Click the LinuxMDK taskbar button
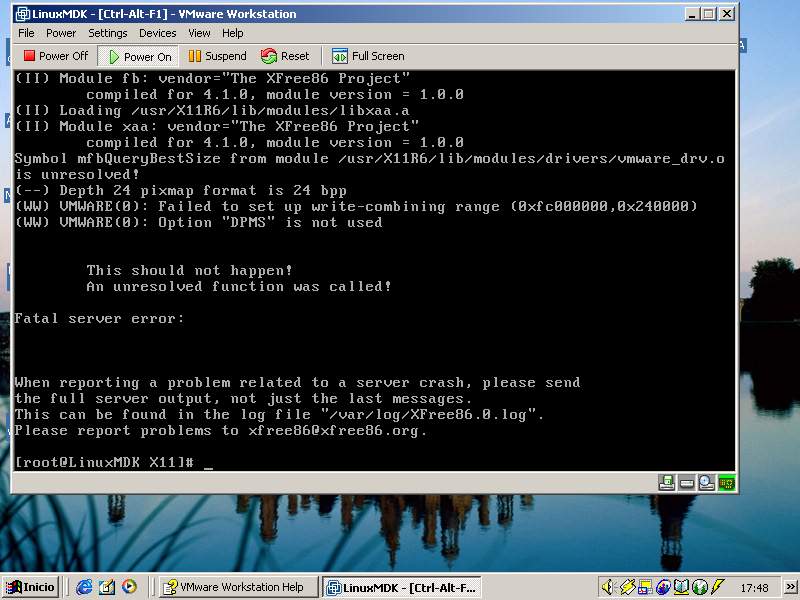The height and width of the screenshot is (600, 800). 402,587
